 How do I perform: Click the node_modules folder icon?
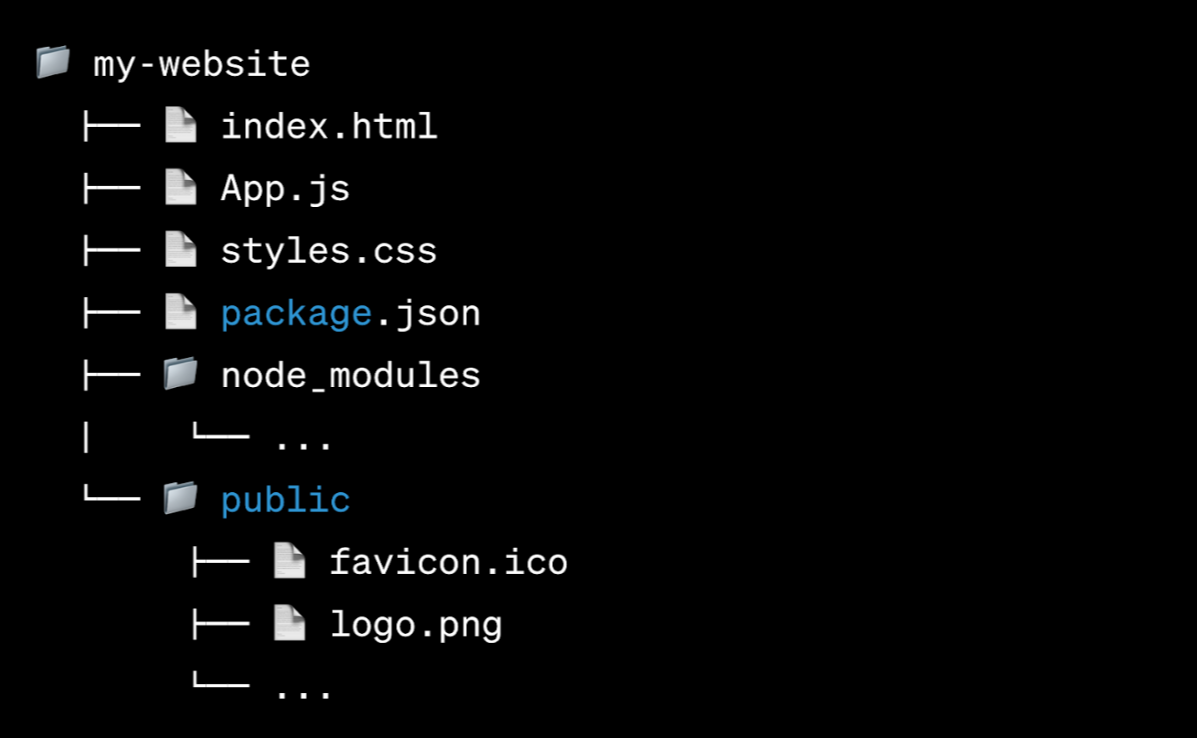[x=180, y=374]
